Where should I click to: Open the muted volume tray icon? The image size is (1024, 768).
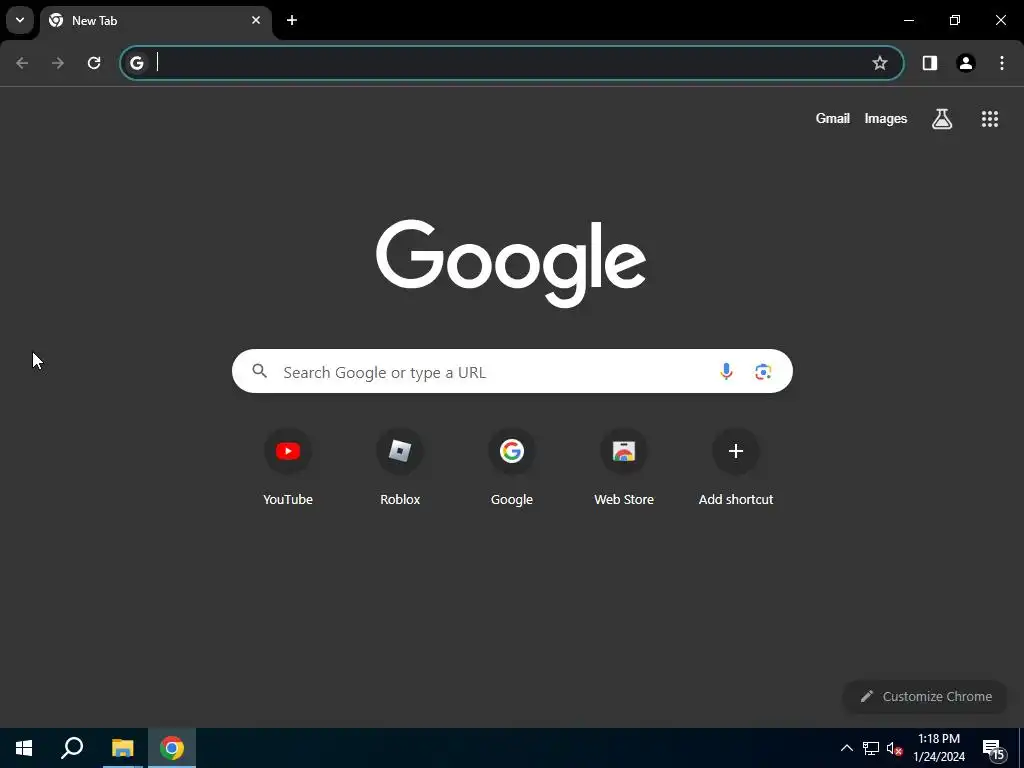894,748
